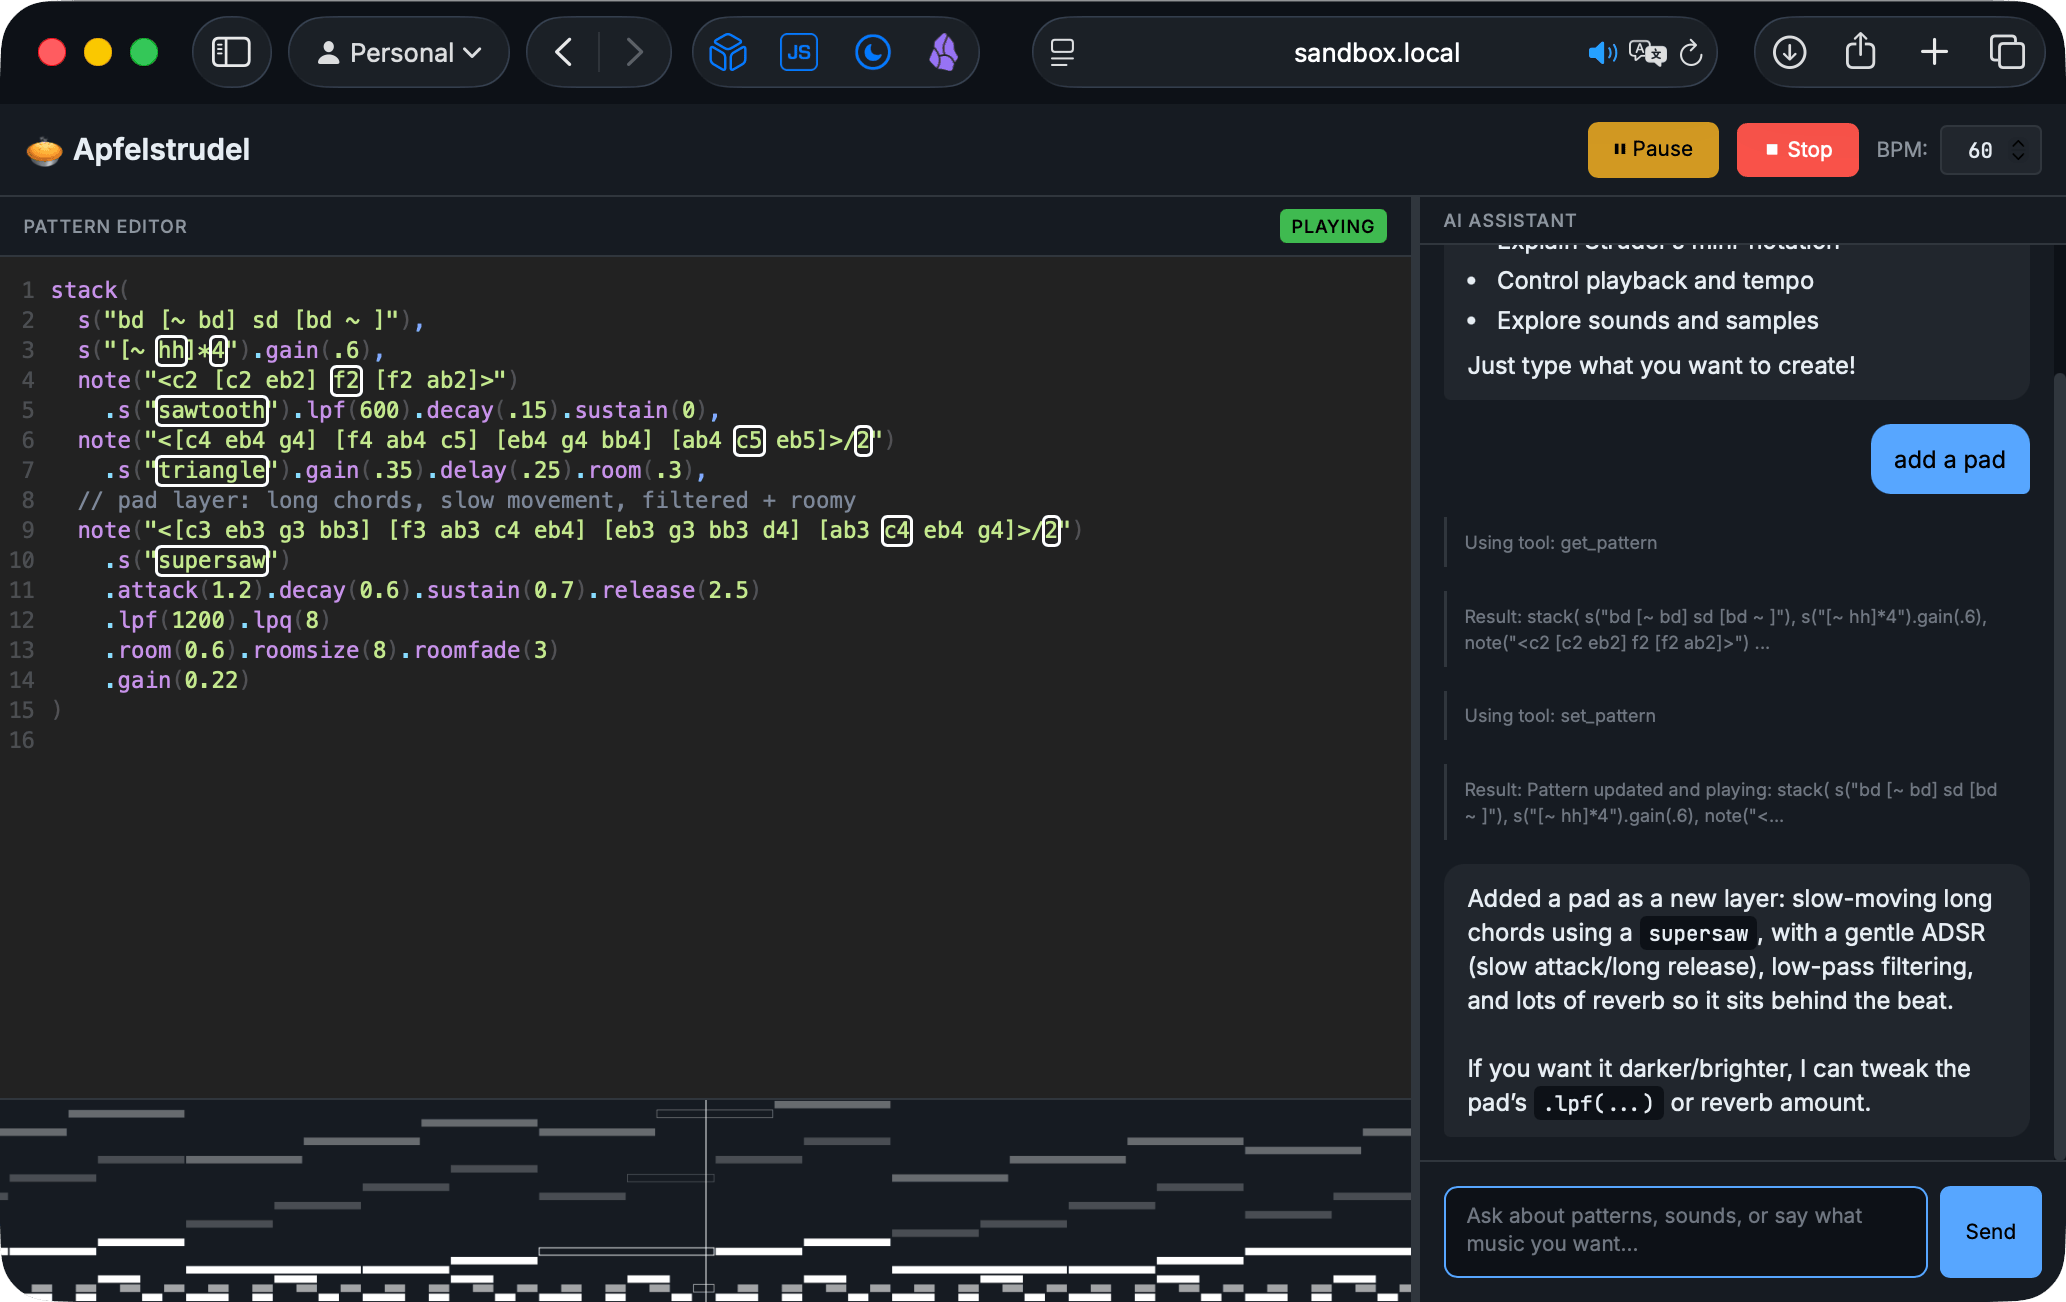
Task: Reload the page with refresh icon
Action: click(1691, 53)
